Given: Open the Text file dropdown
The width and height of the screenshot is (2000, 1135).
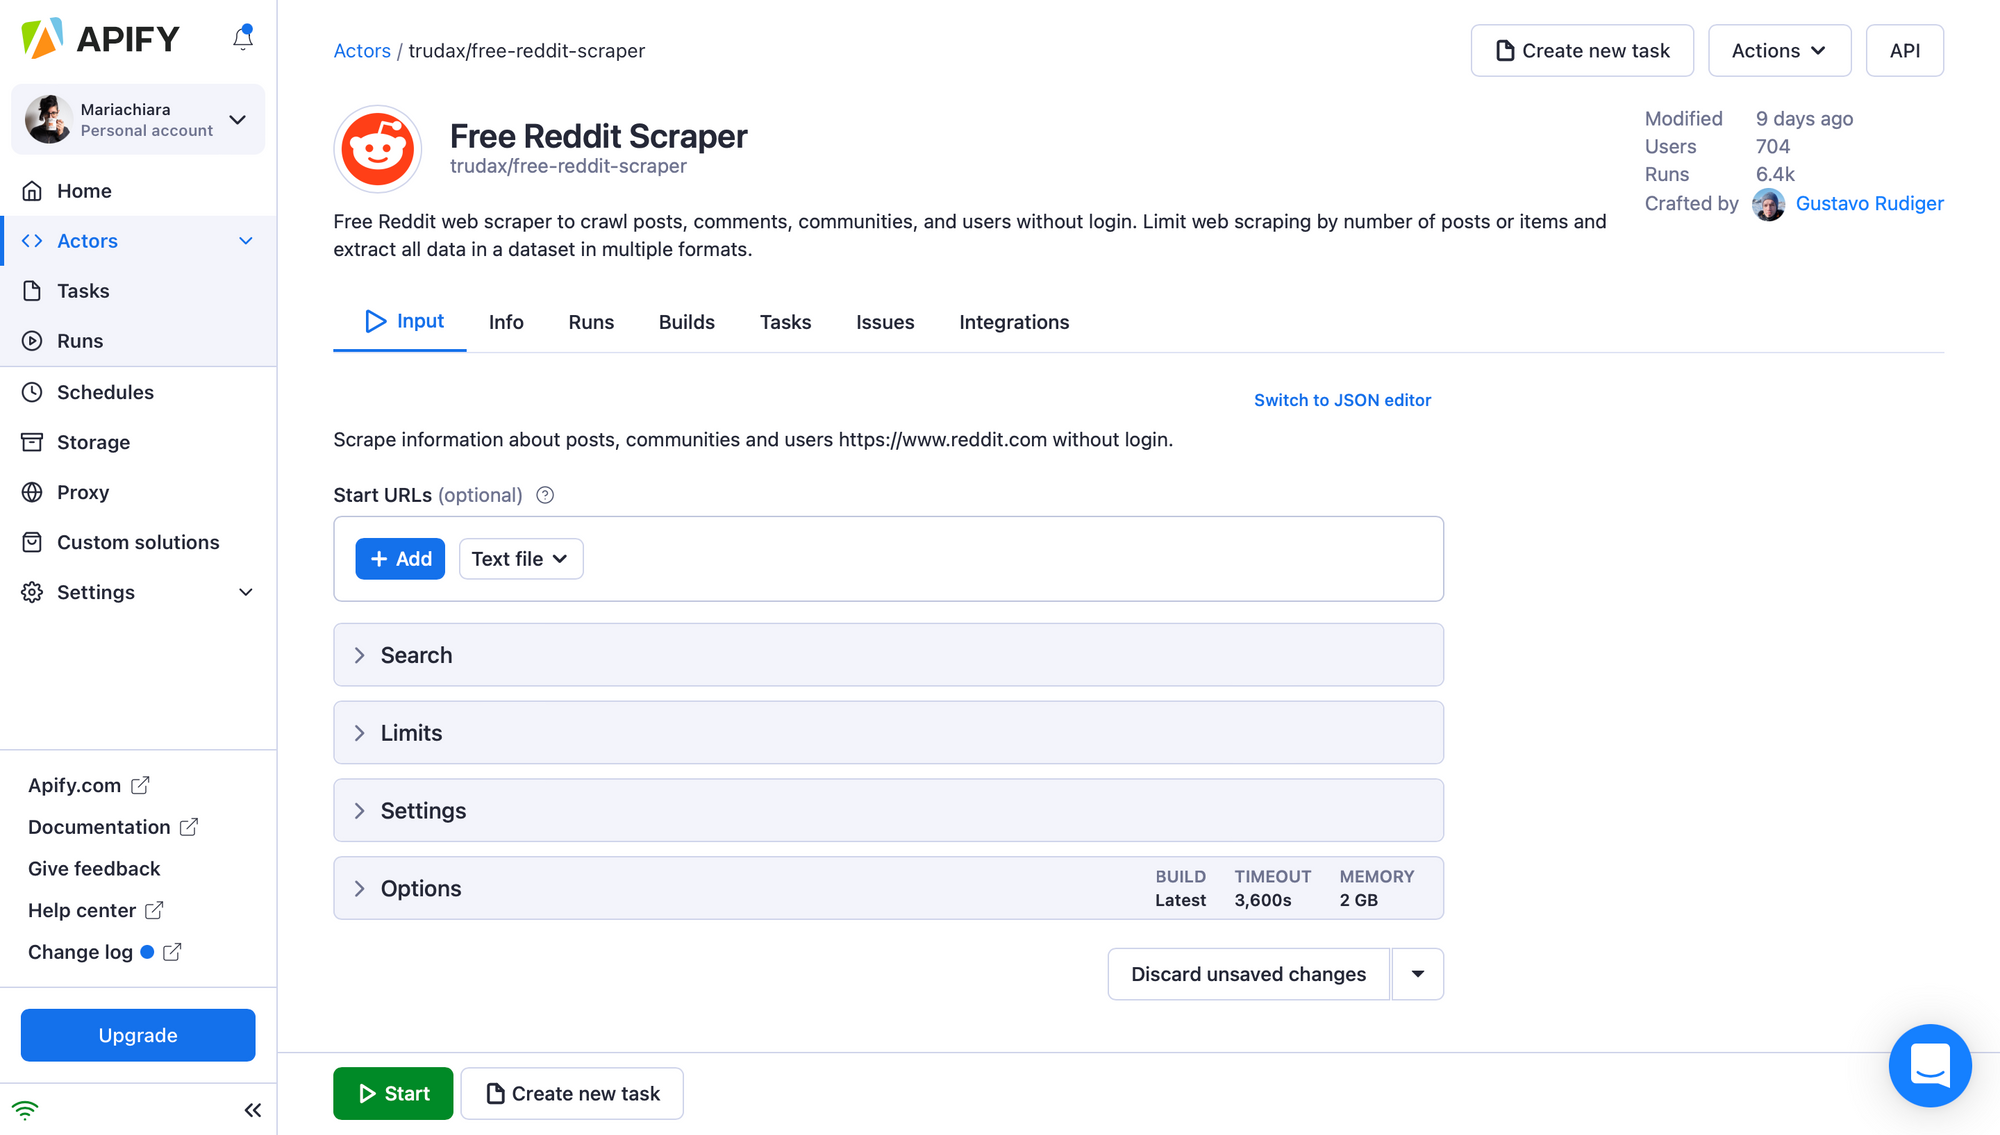Looking at the screenshot, I should click(x=521, y=559).
